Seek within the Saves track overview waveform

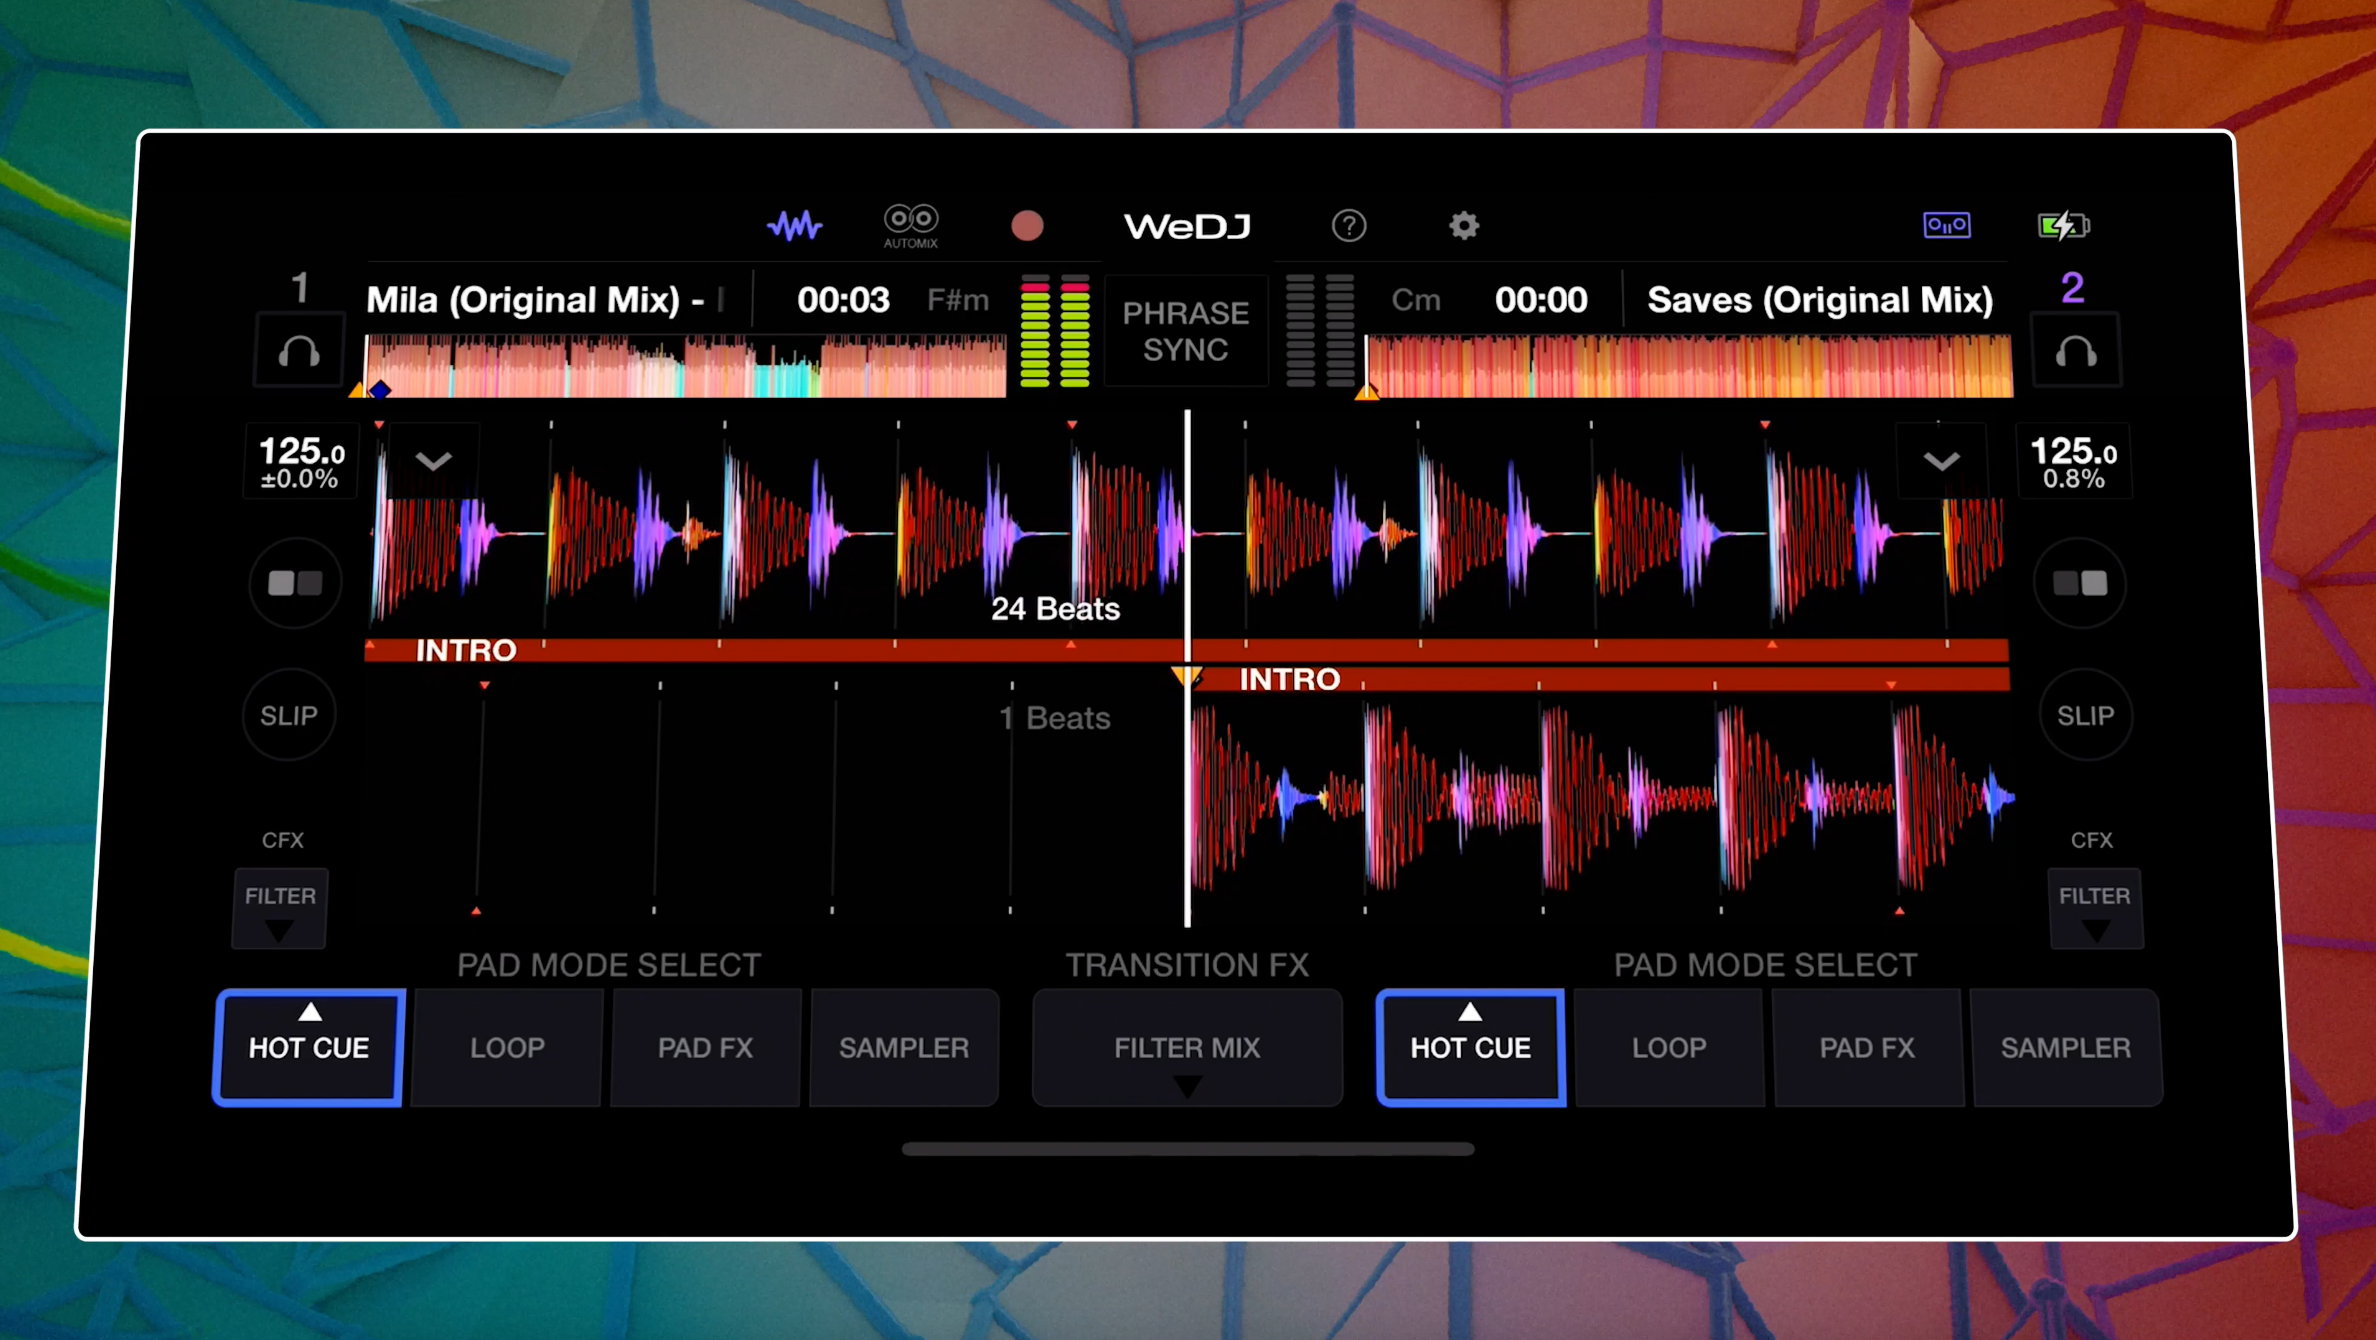pos(1689,367)
